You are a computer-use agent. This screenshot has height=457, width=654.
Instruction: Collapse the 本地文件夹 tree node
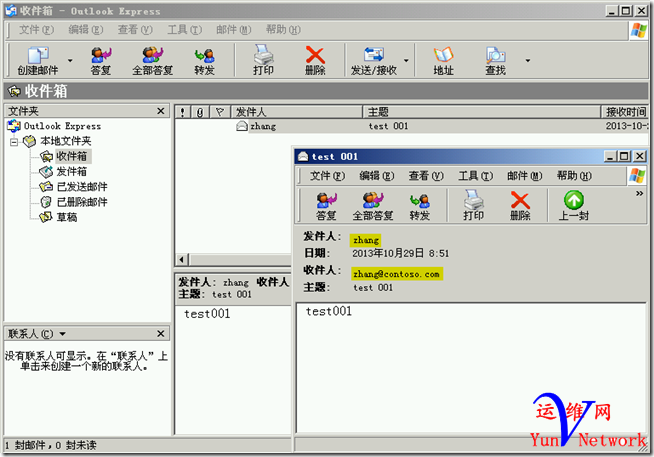[x=14, y=142]
